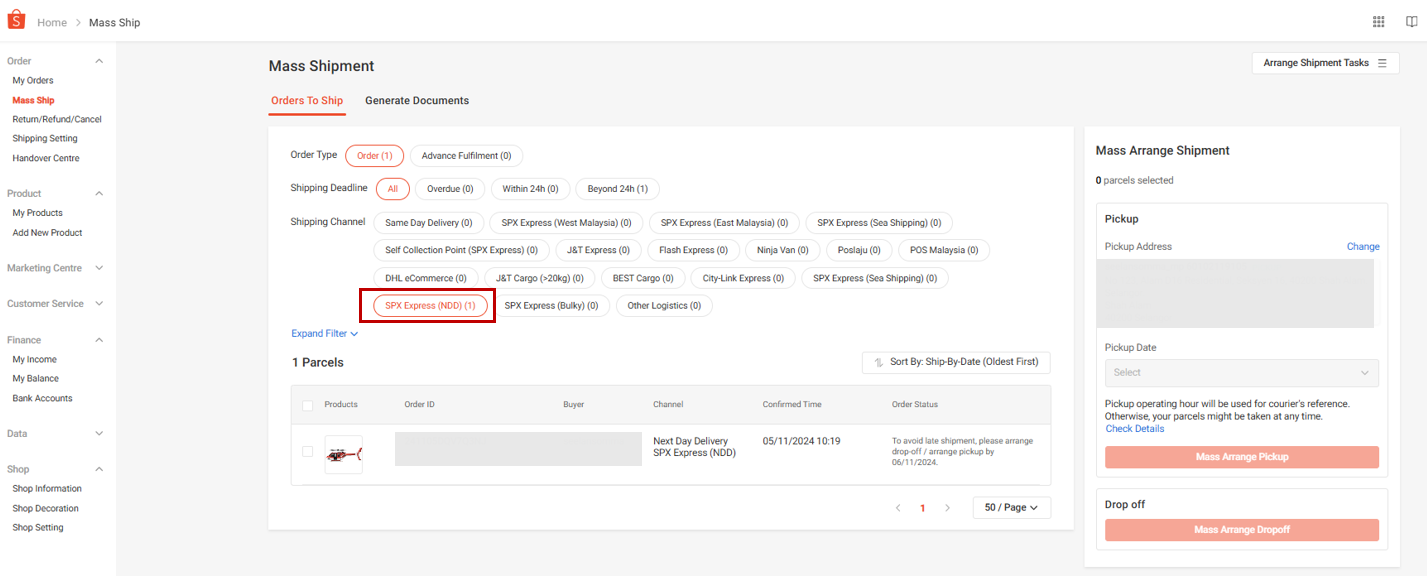Click Expand Filter link
Screen dimensions: 1427x576
[324, 334]
